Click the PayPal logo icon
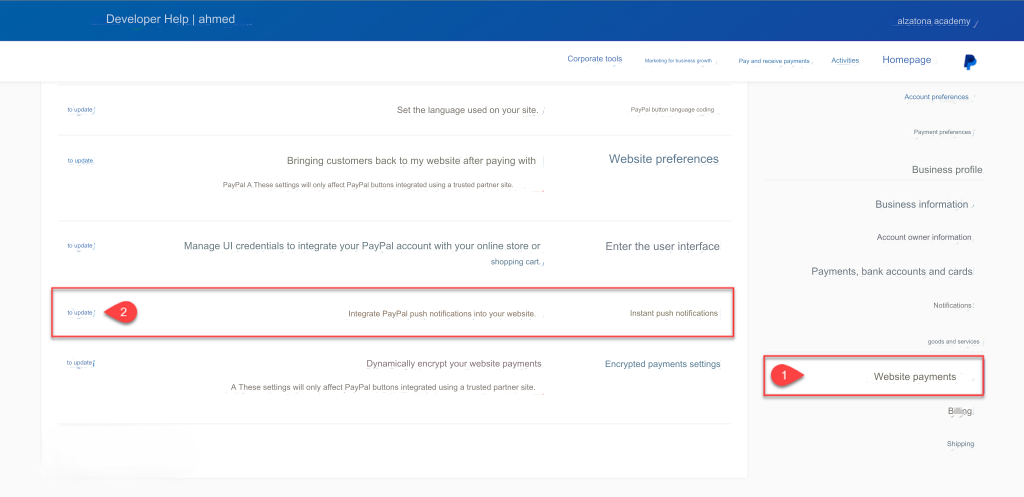 coord(970,62)
